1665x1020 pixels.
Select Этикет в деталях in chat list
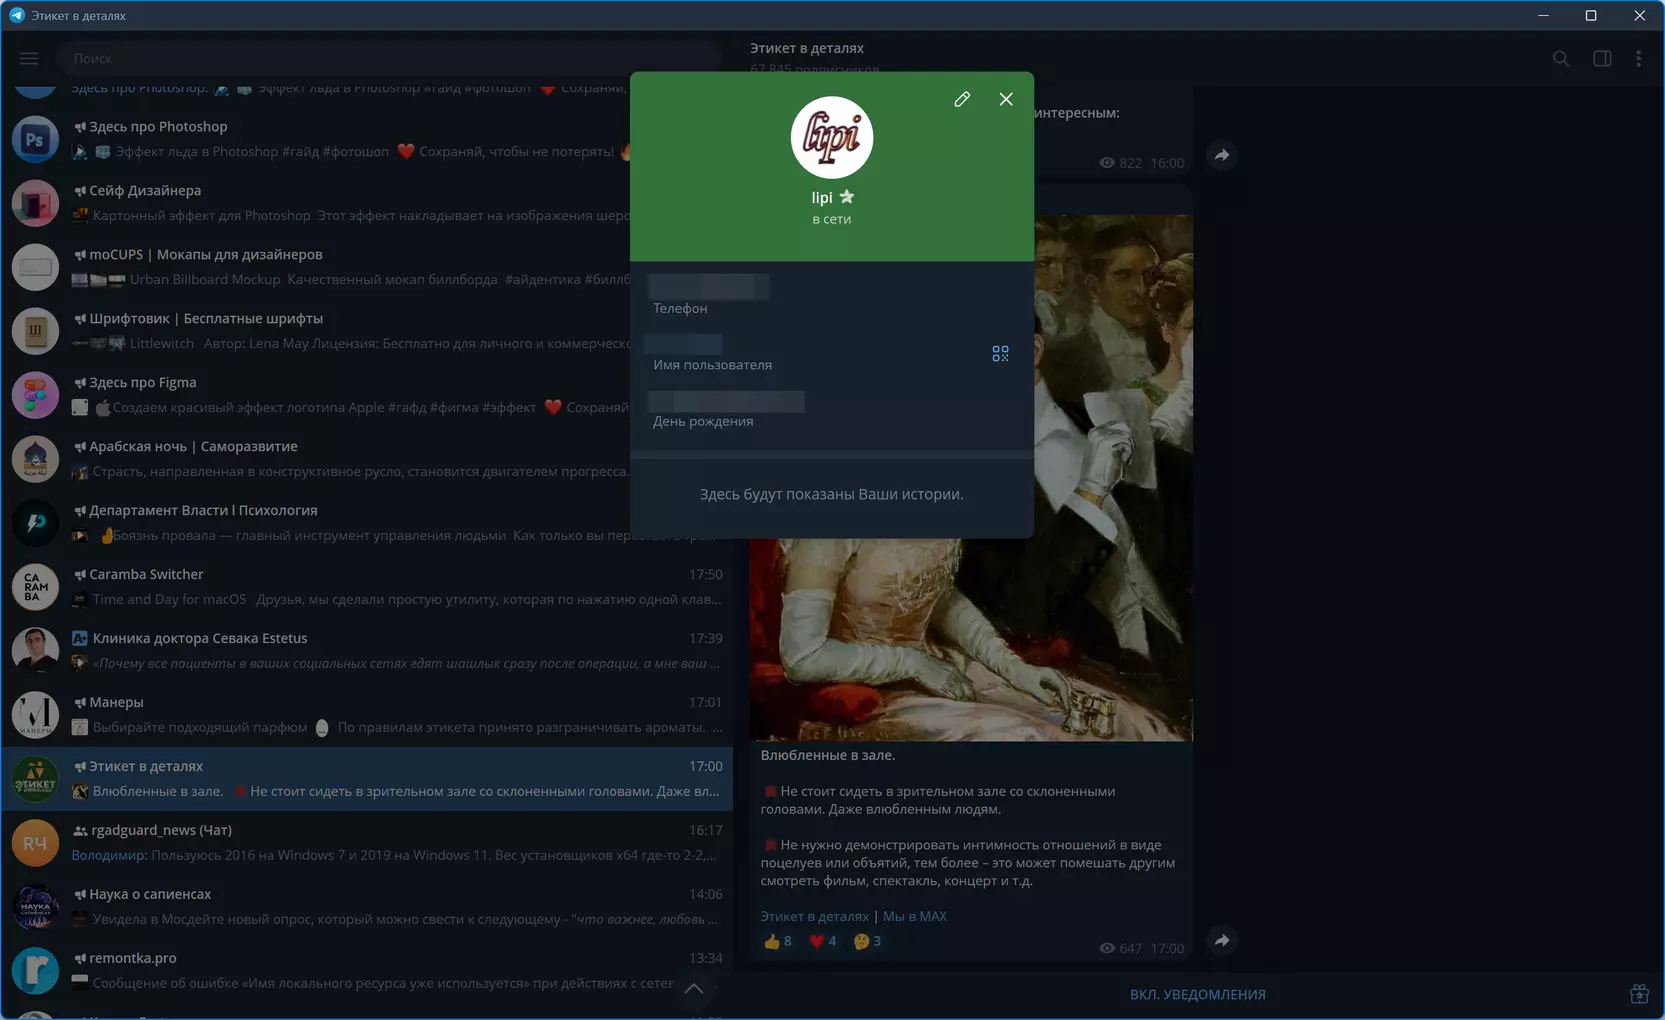coord(367,779)
